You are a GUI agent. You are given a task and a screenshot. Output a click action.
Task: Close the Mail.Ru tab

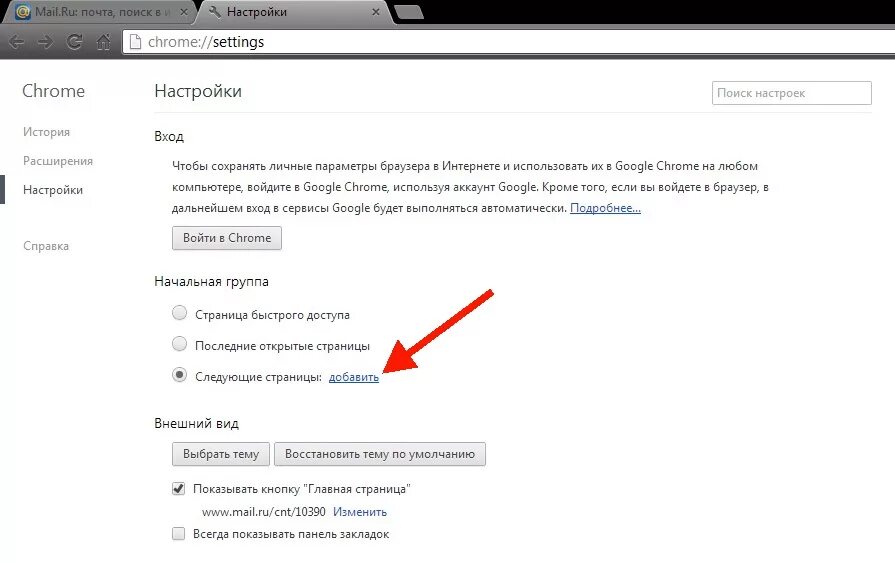pyautogui.click(x=184, y=12)
